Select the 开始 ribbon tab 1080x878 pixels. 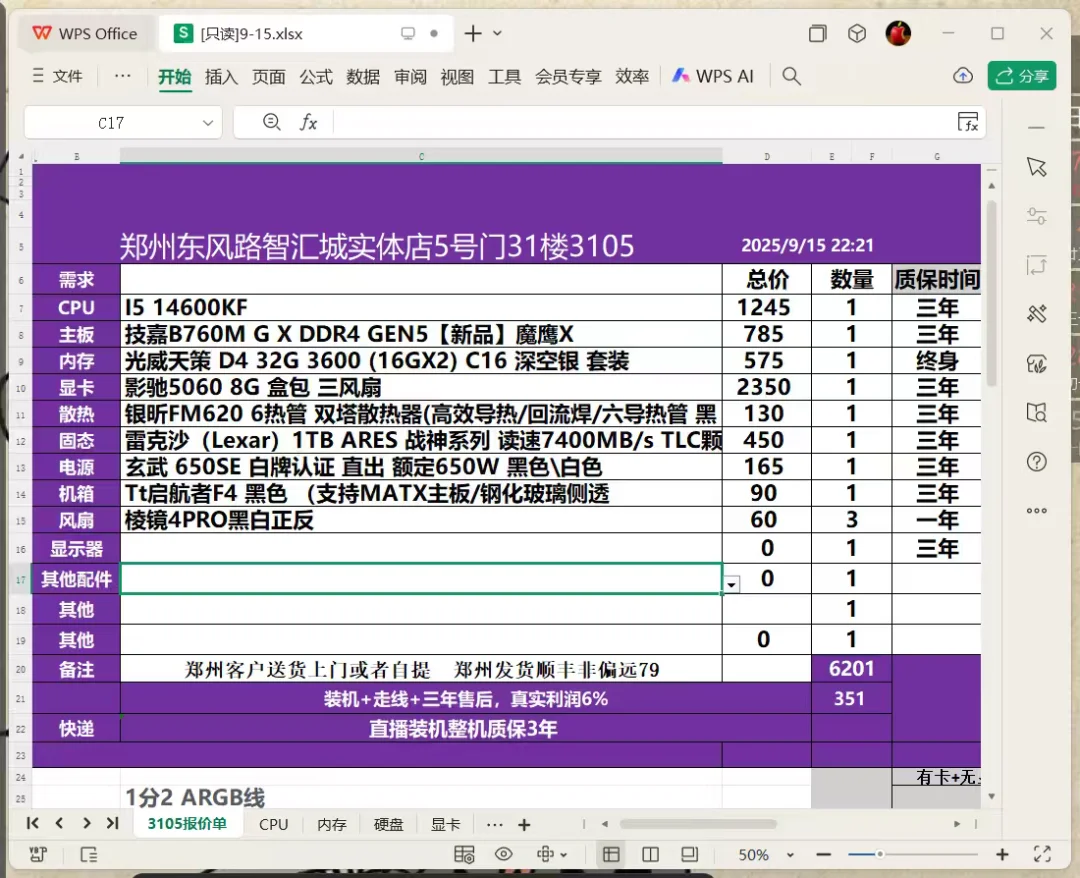174,76
